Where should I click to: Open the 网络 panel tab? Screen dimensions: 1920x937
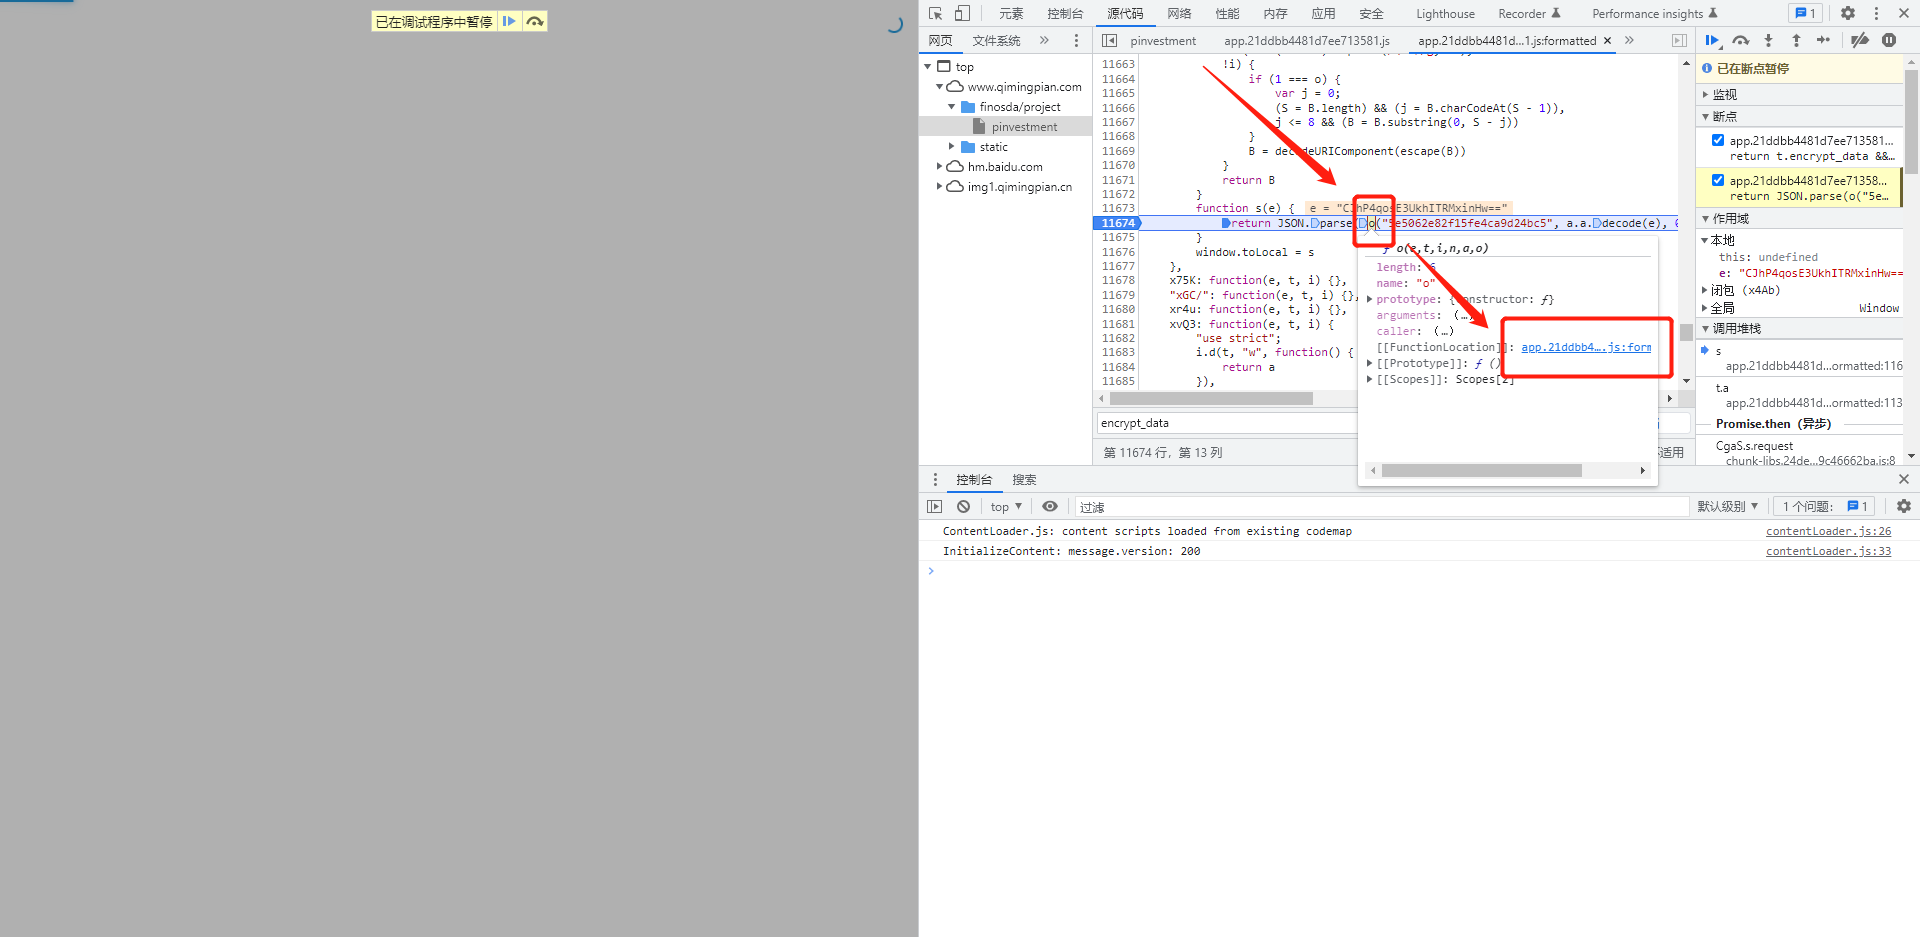tap(1179, 13)
